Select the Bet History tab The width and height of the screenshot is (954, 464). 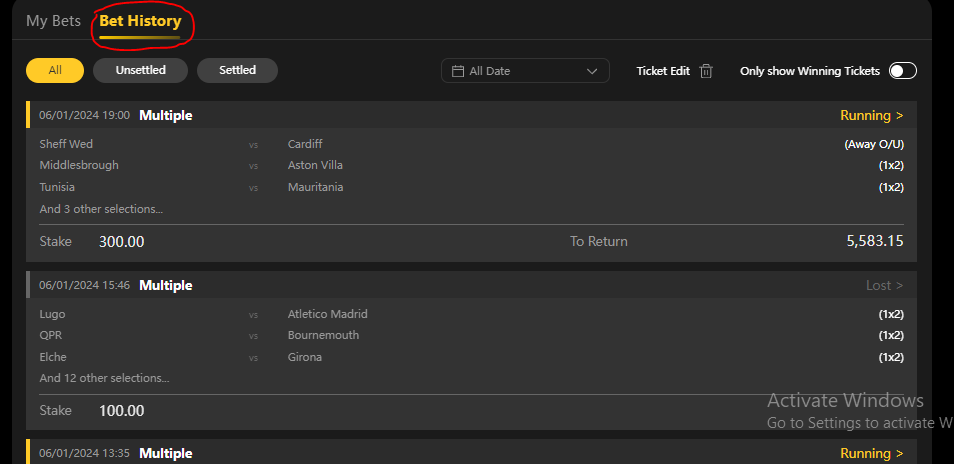[x=140, y=21]
